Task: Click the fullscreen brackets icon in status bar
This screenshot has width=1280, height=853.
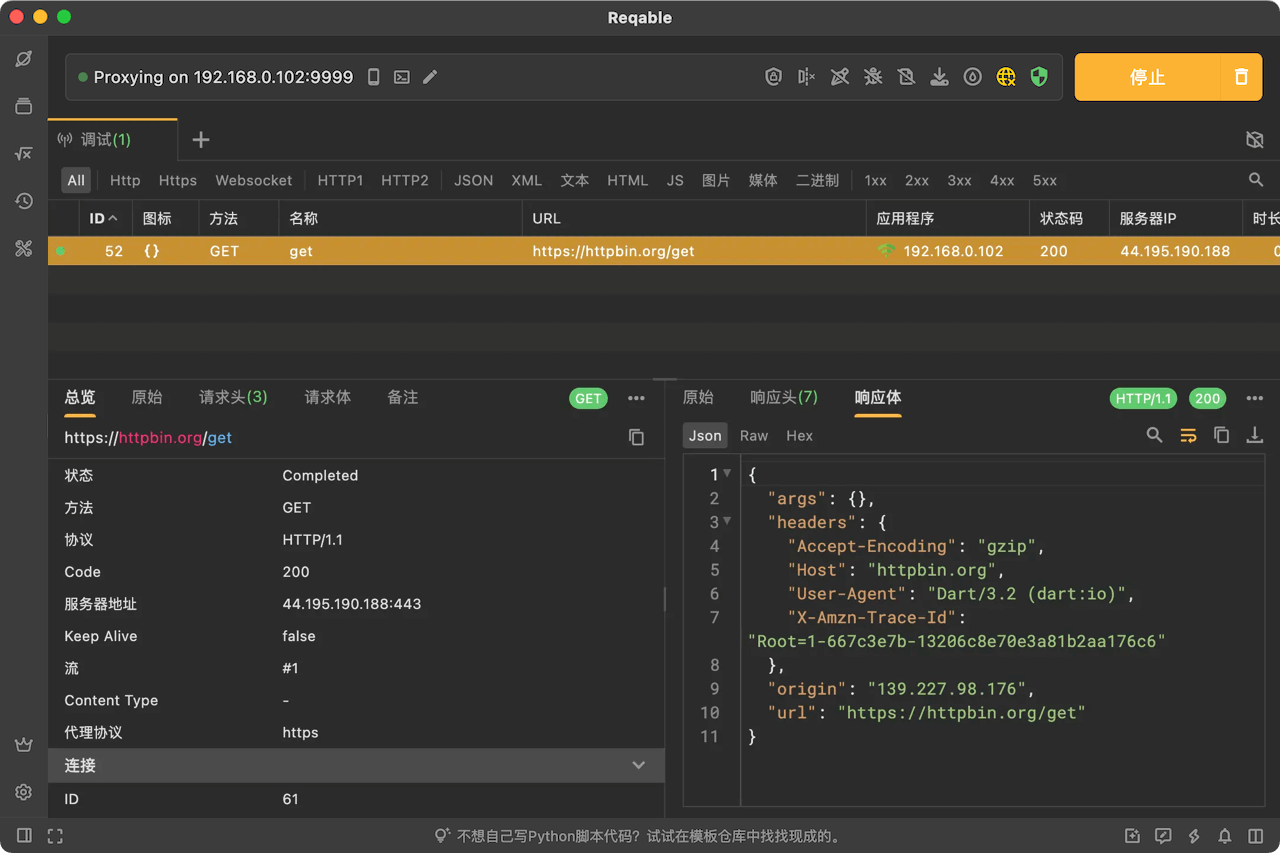Action: coord(55,836)
